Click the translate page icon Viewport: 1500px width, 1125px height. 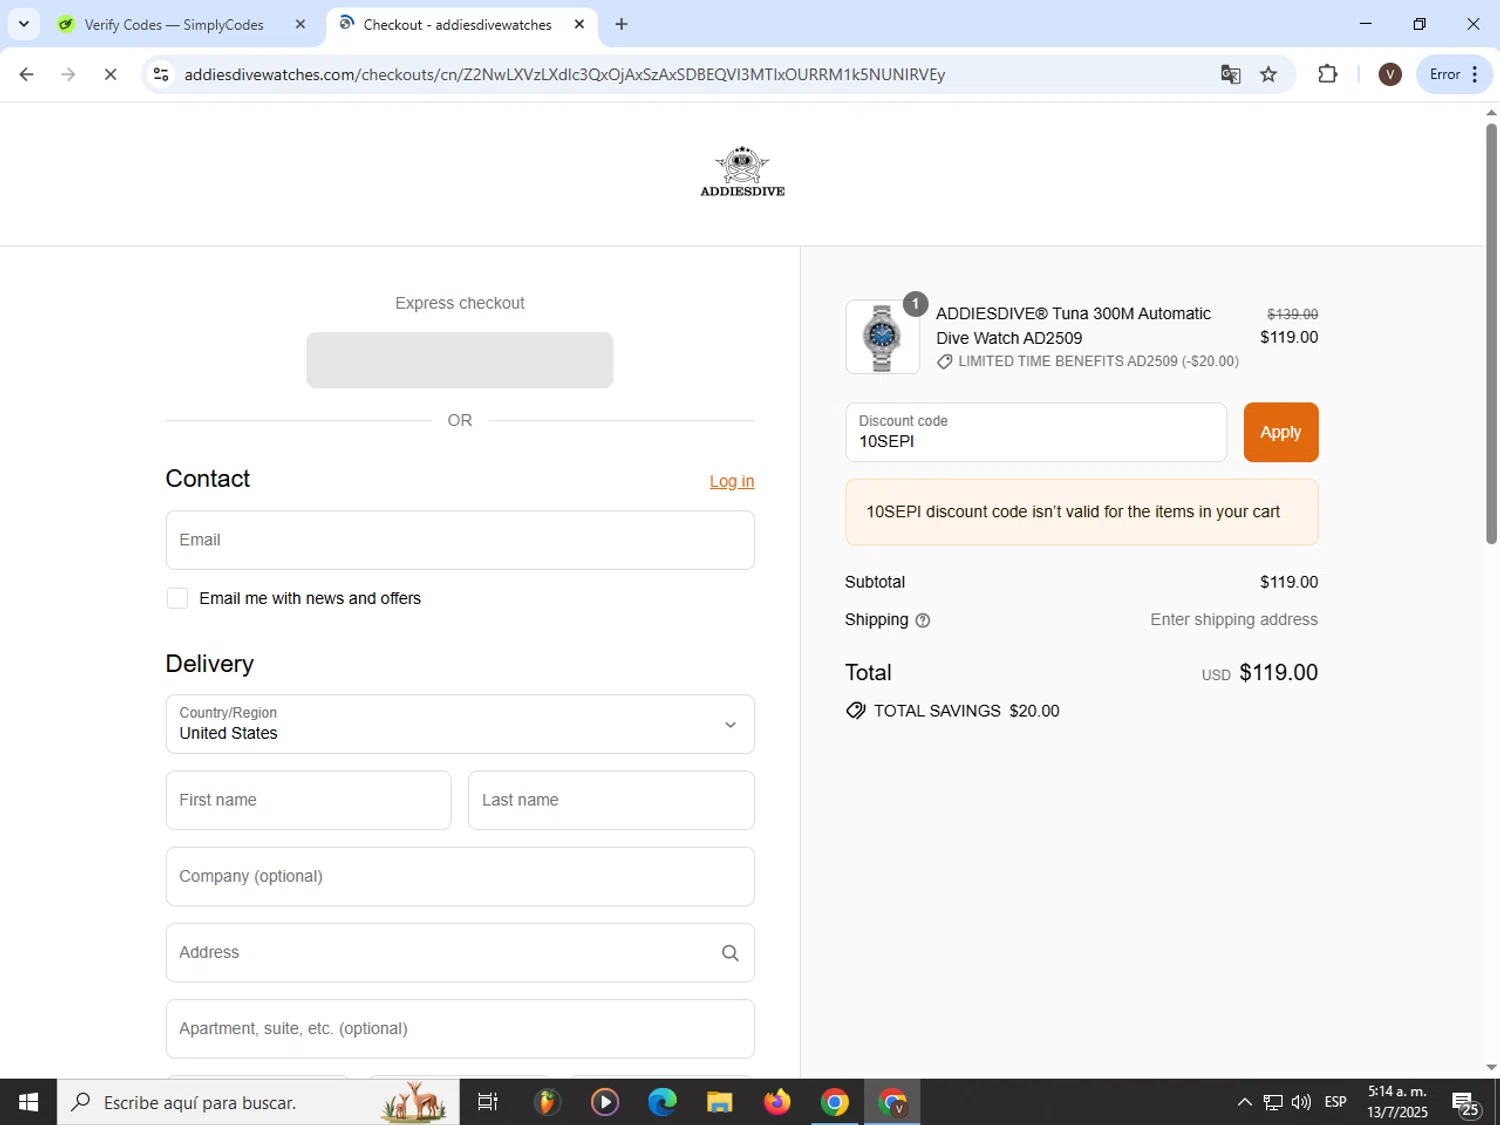(x=1230, y=74)
